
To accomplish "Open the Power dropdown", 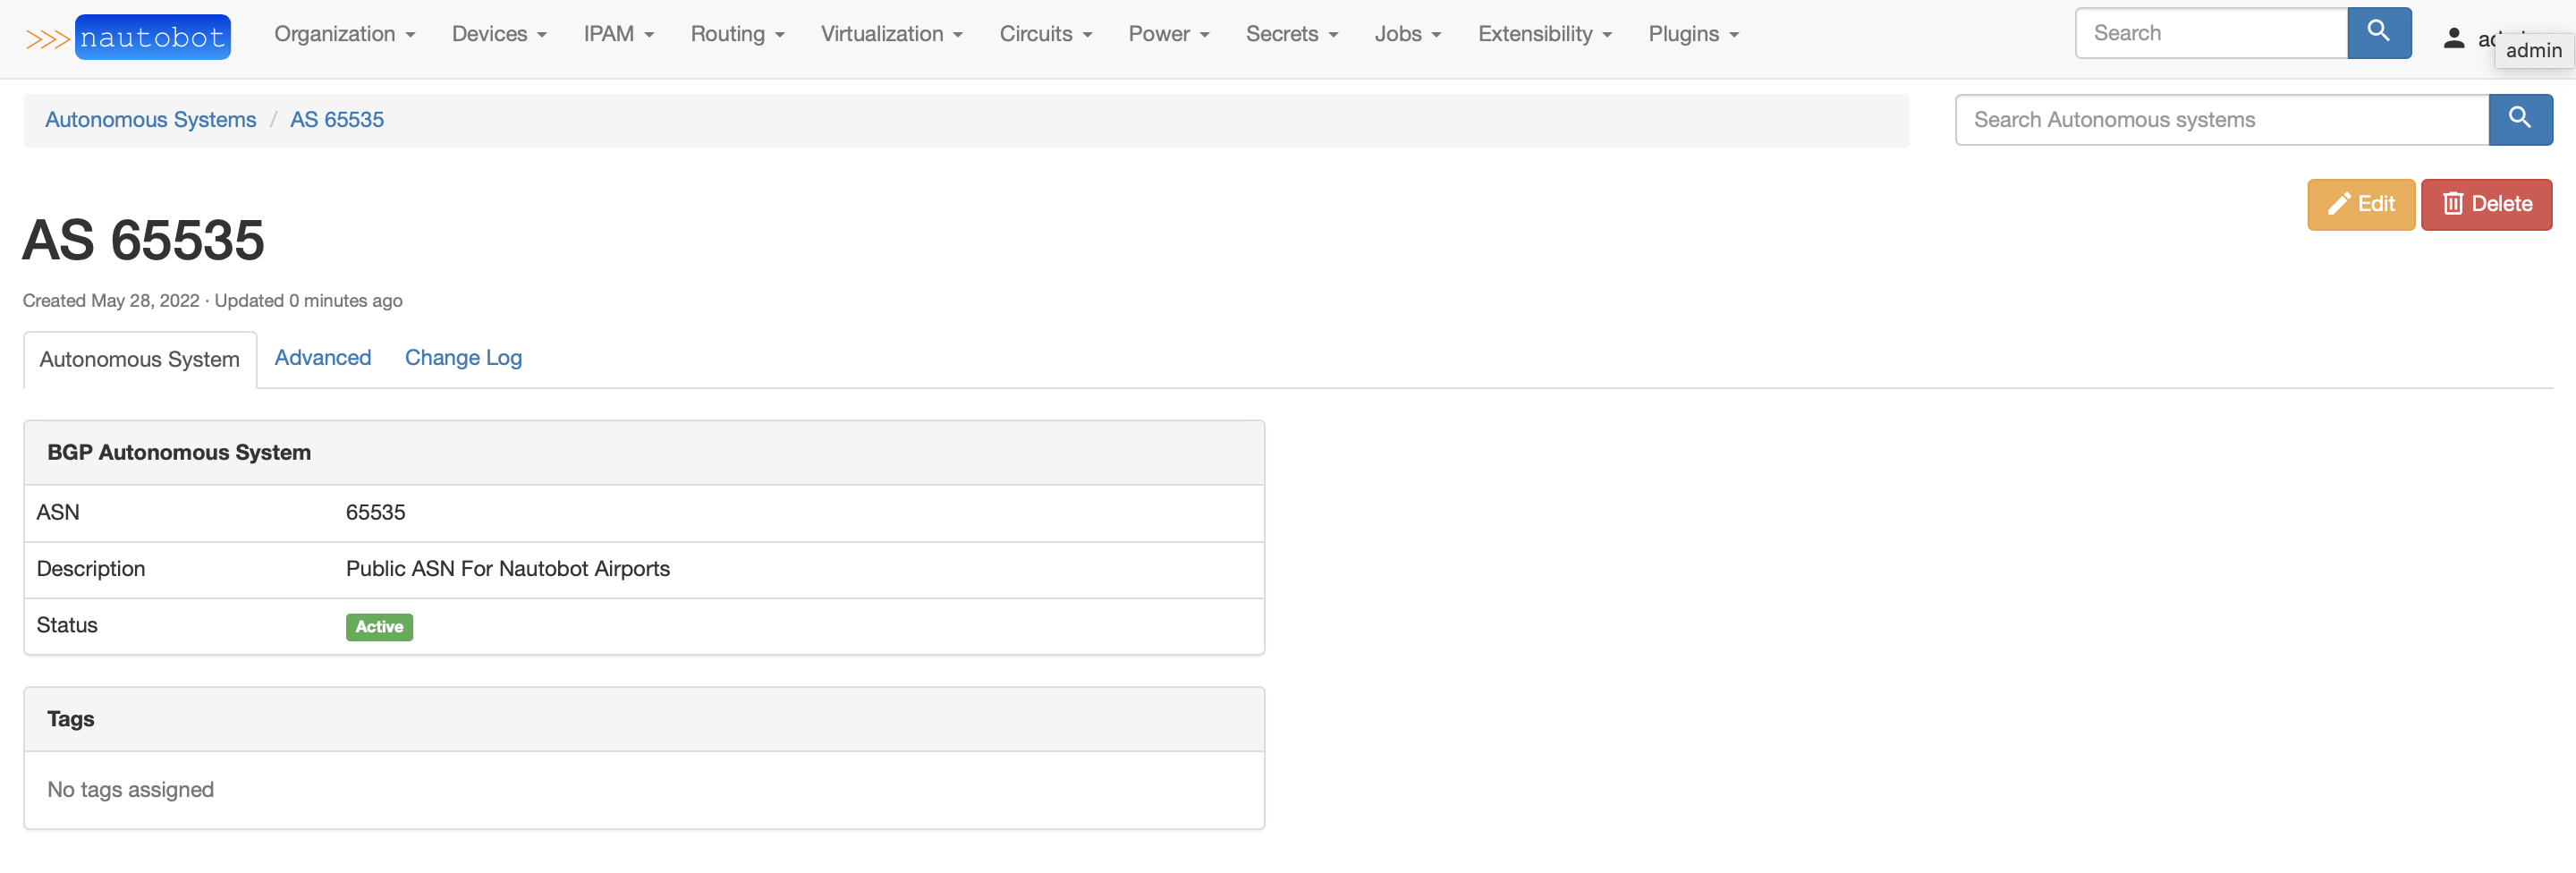I will pyautogui.click(x=1168, y=34).
